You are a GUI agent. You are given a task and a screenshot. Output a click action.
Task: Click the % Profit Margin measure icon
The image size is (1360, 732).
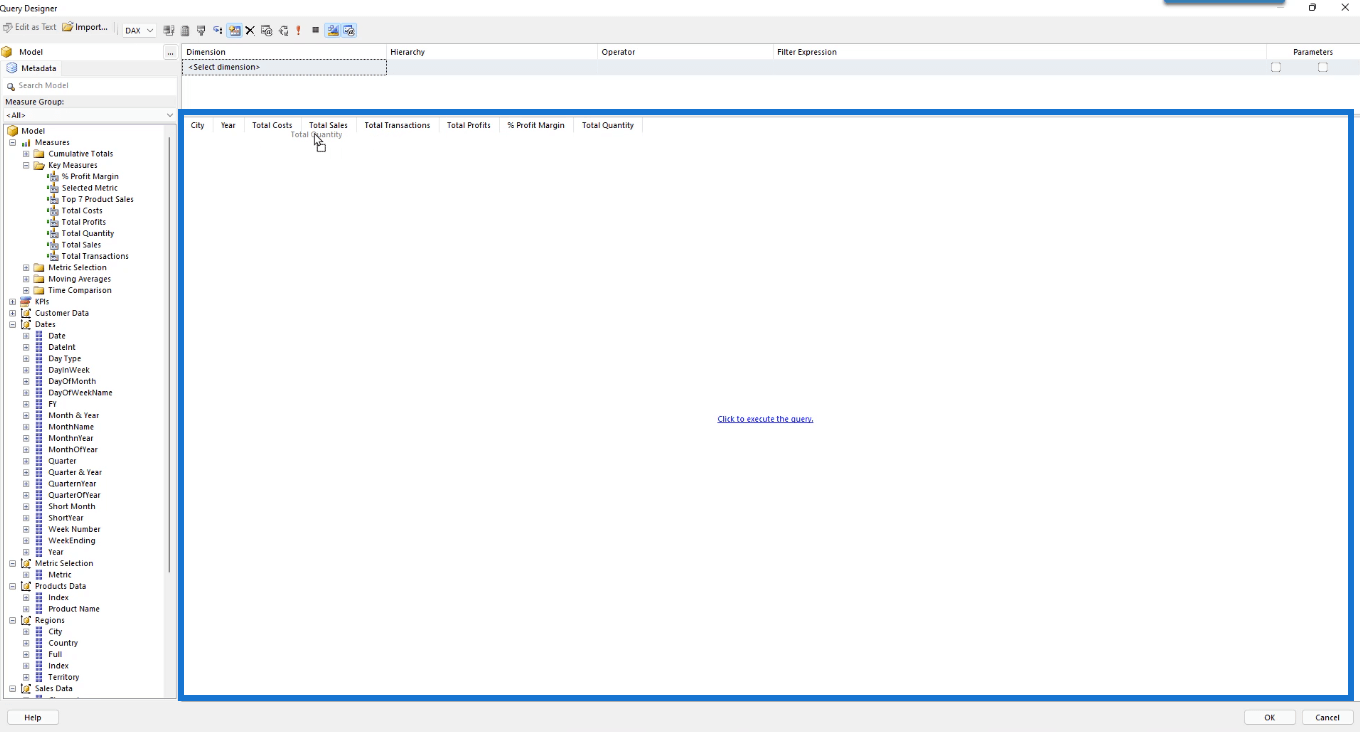click(x=53, y=177)
